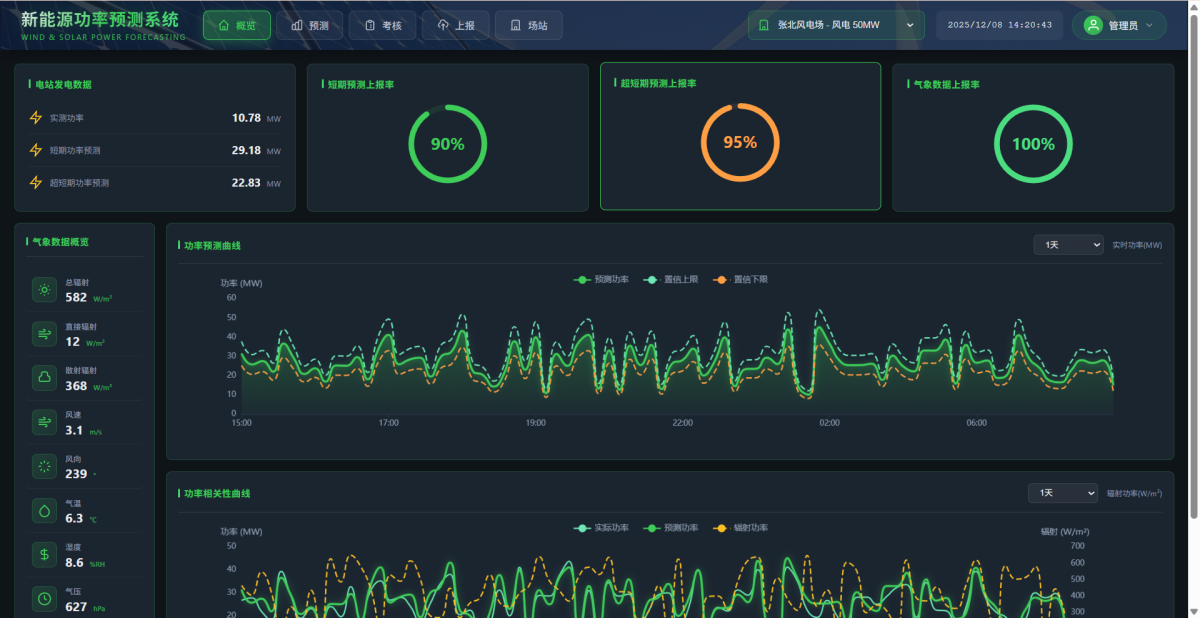Click the humidity (湿度) icon
Screen dimensions: 1200x618
coord(45,554)
